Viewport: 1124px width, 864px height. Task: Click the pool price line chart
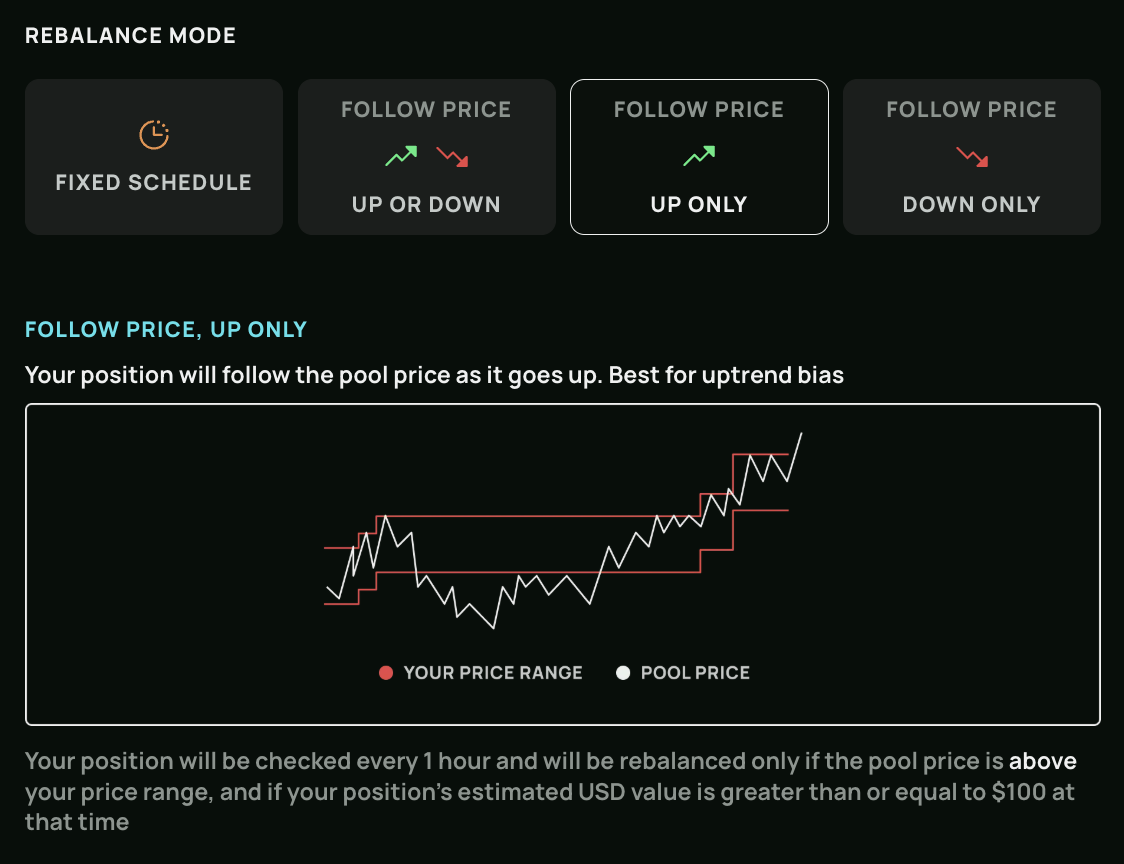pyautogui.click(x=562, y=540)
